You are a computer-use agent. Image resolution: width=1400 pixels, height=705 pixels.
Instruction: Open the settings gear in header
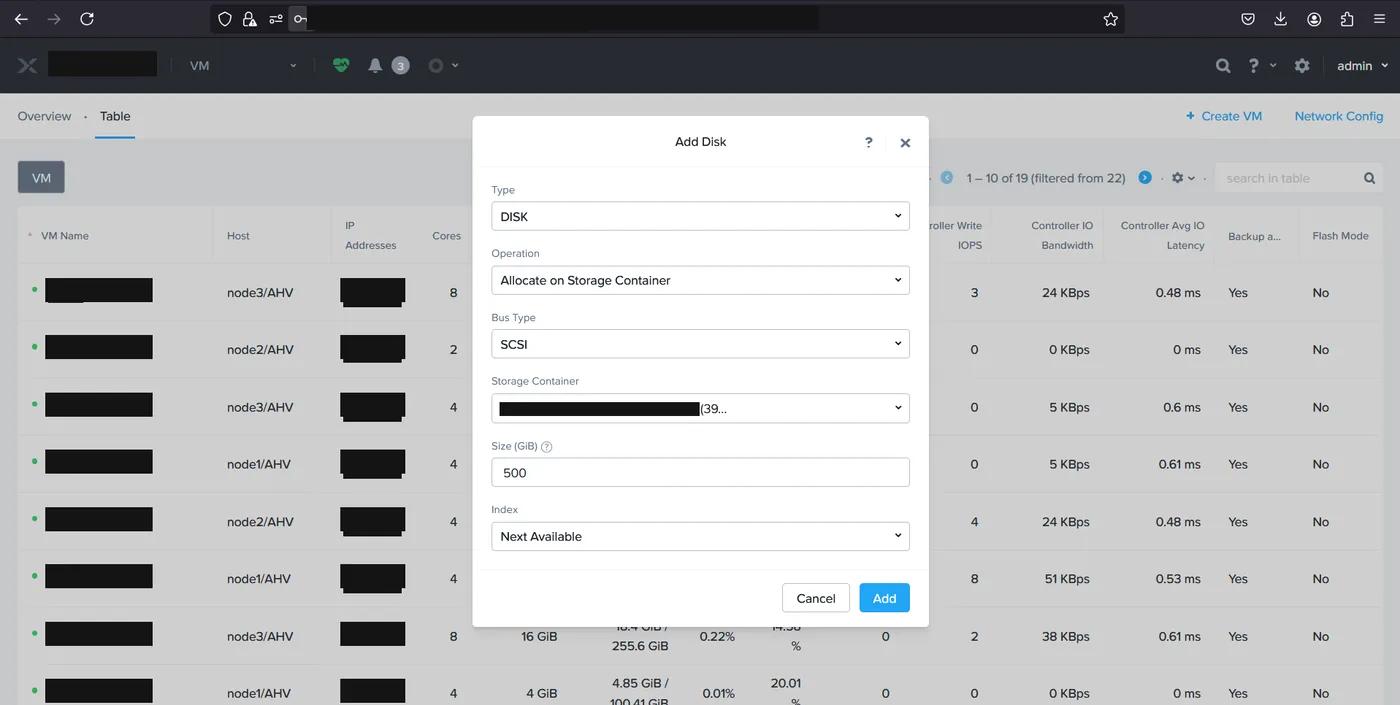click(x=1301, y=65)
